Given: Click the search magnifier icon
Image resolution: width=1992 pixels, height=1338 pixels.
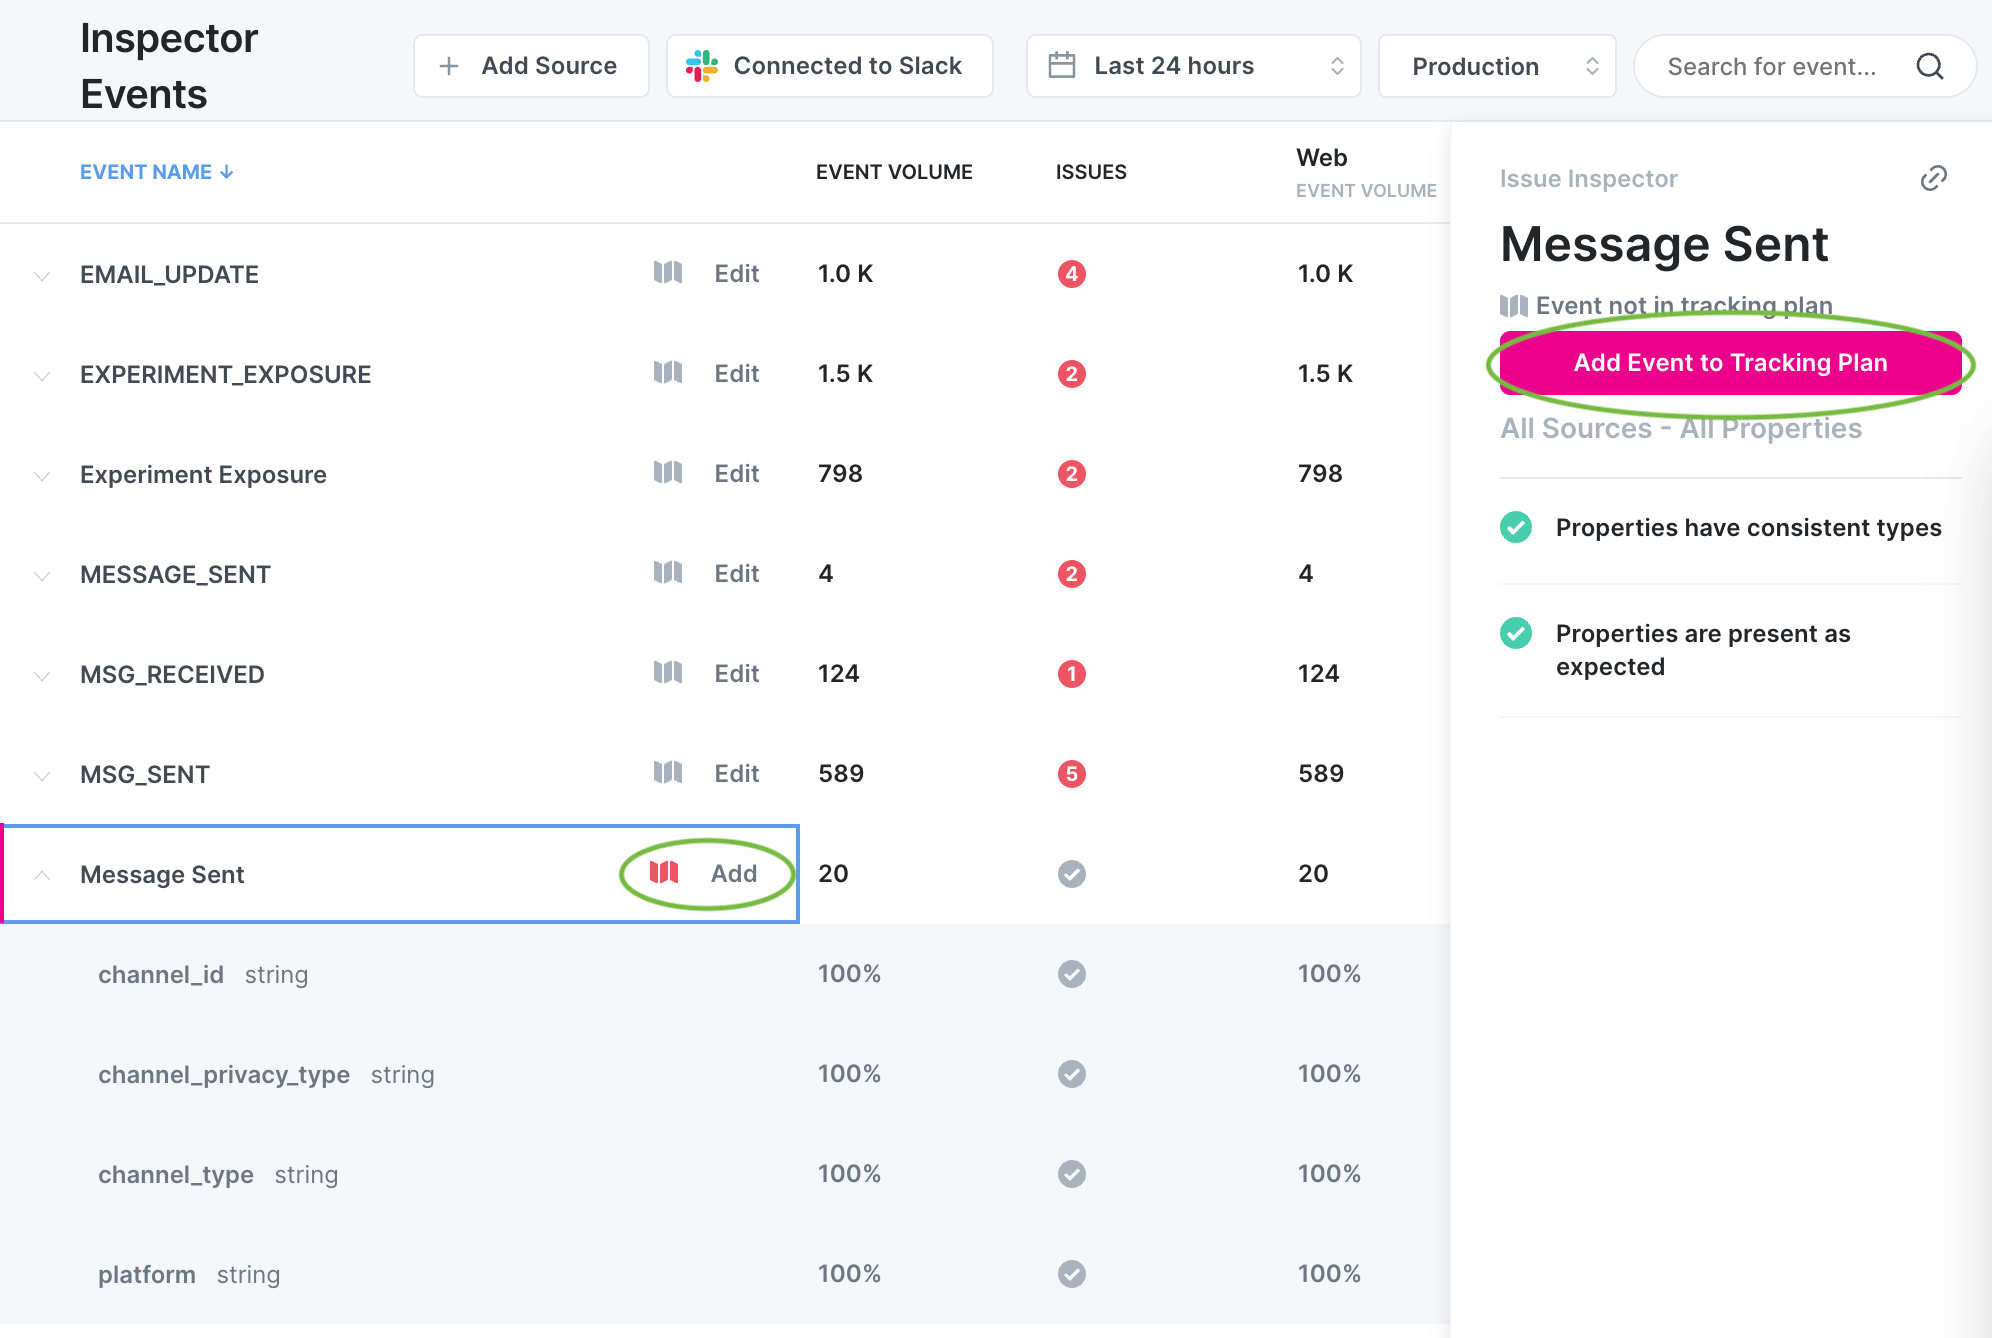Looking at the screenshot, I should tap(1930, 66).
